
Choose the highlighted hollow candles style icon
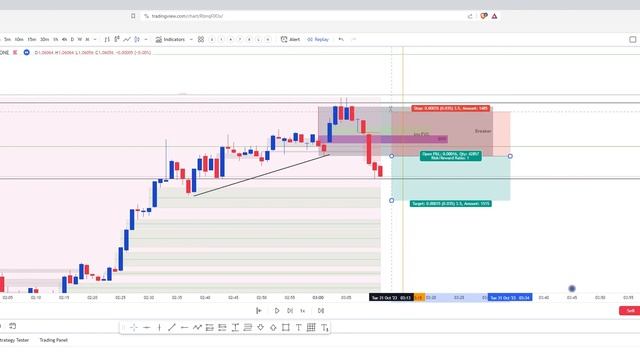(x=137, y=40)
